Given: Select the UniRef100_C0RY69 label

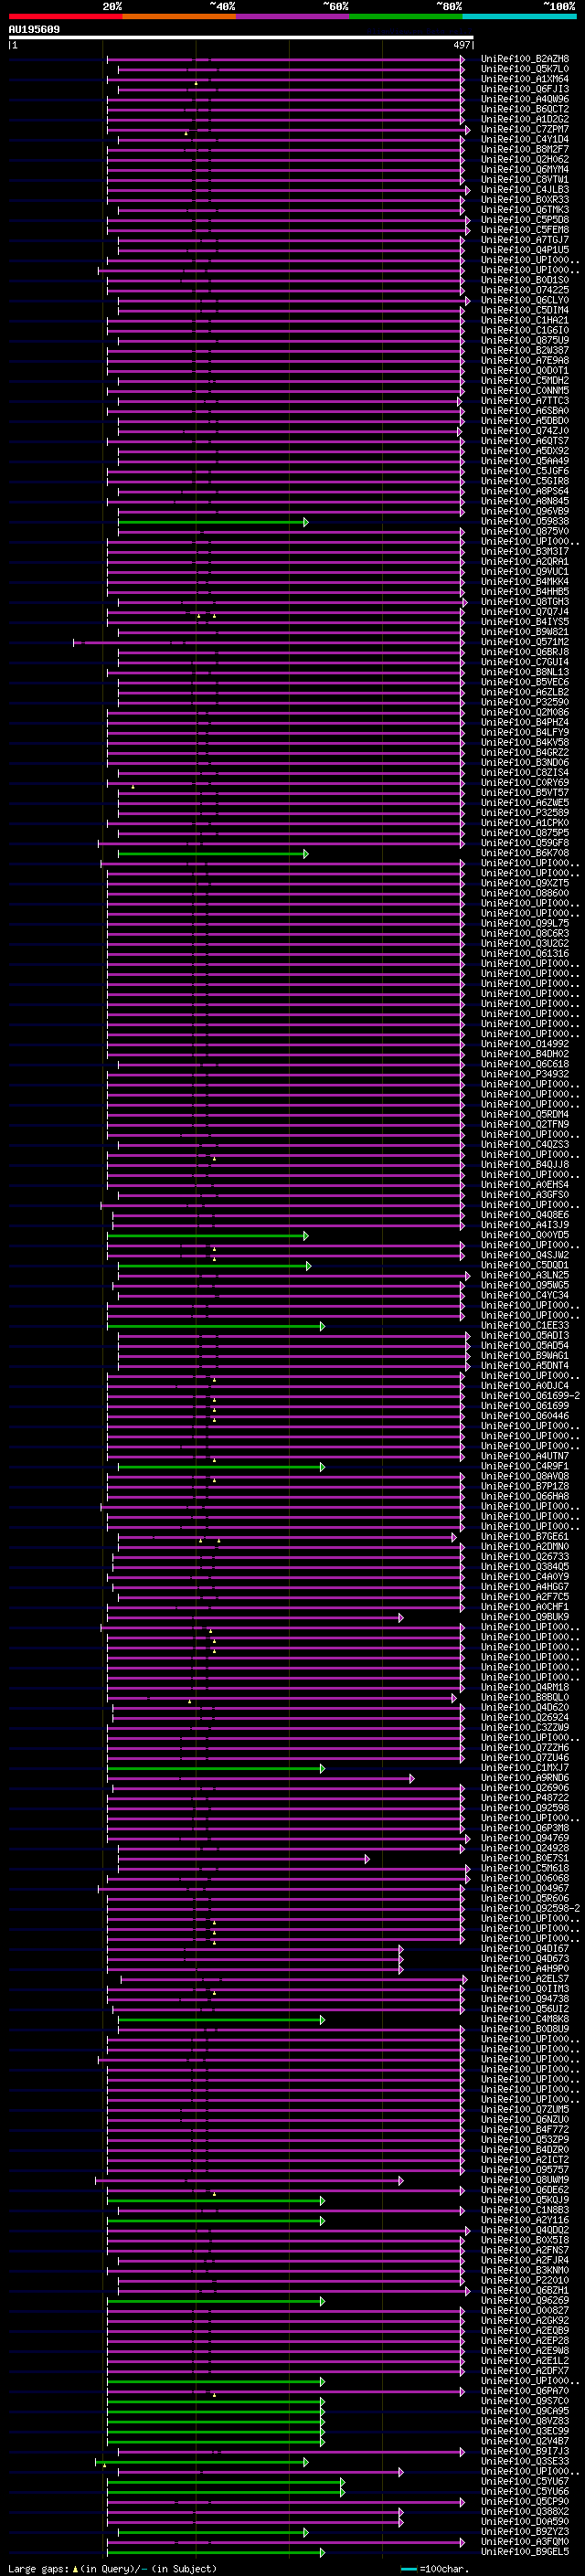Looking at the screenshot, I should pyautogui.click(x=524, y=783).
